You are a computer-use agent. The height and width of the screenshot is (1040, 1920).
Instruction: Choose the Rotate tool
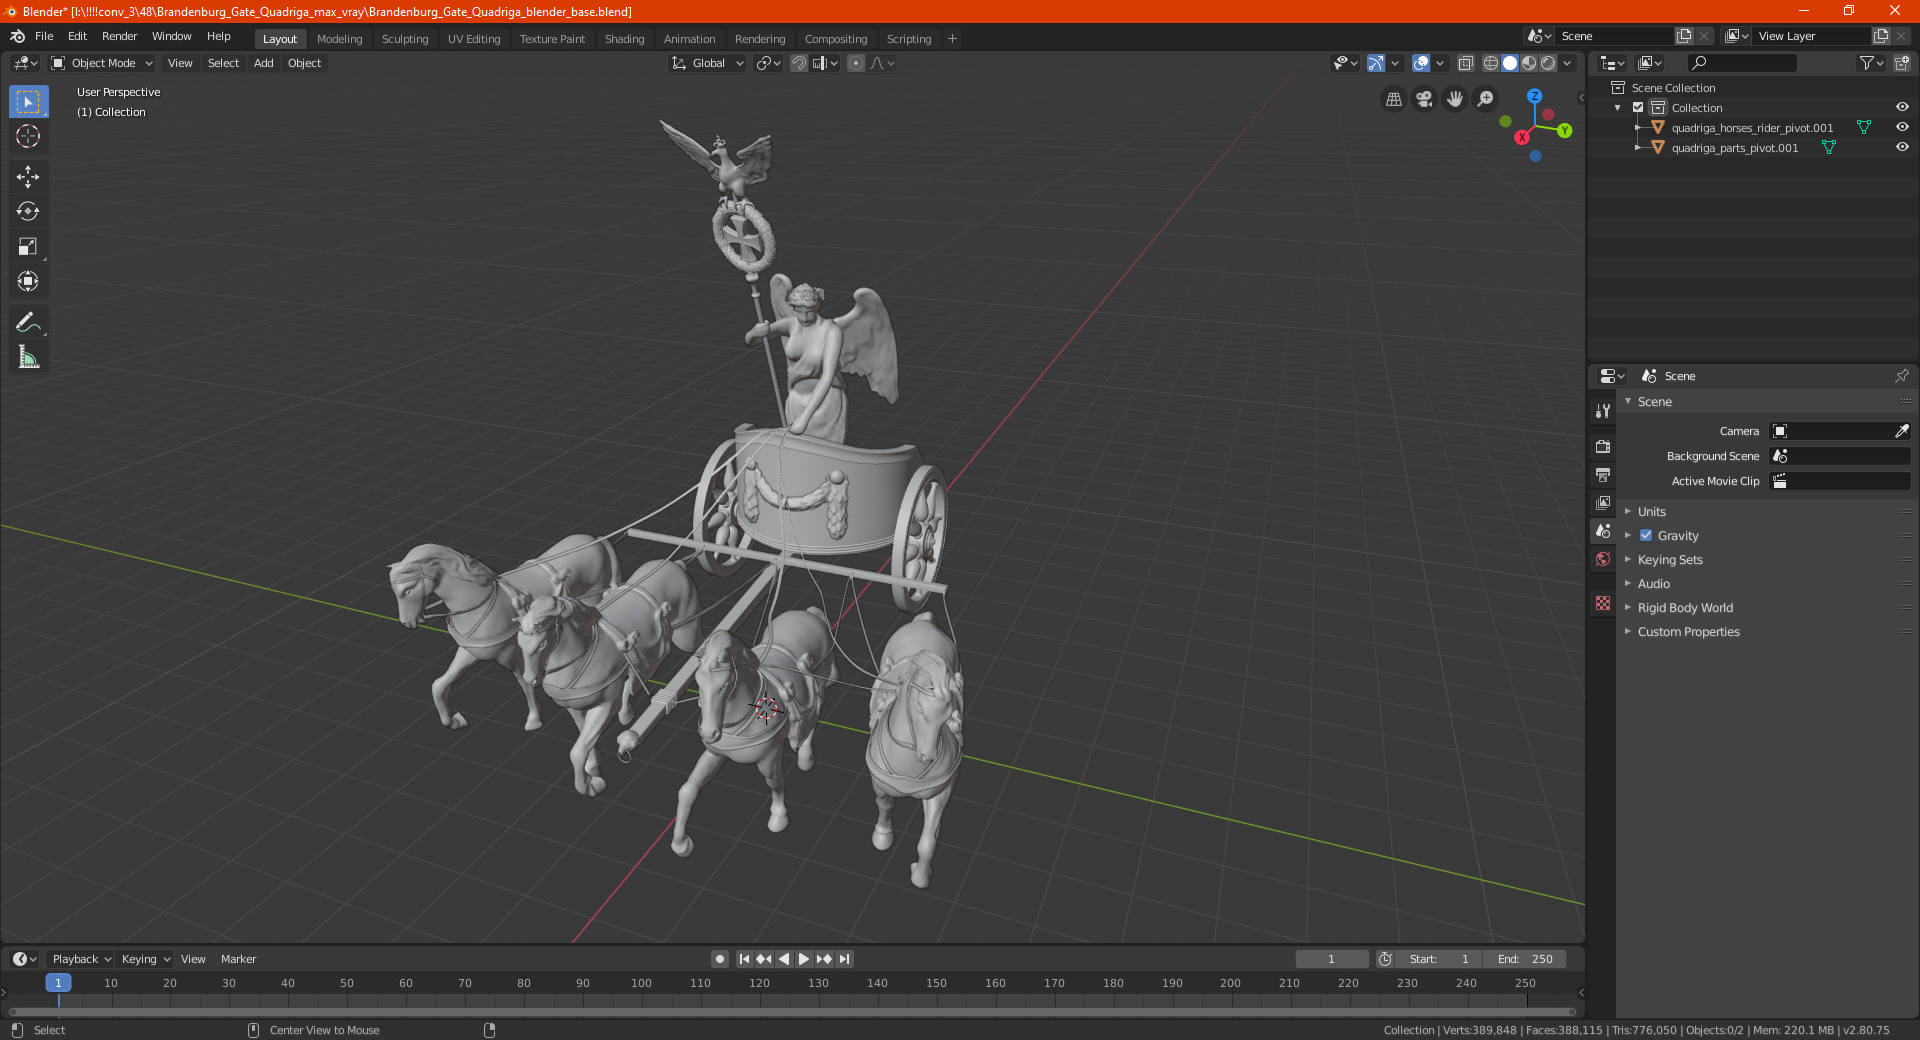[28, 212]
